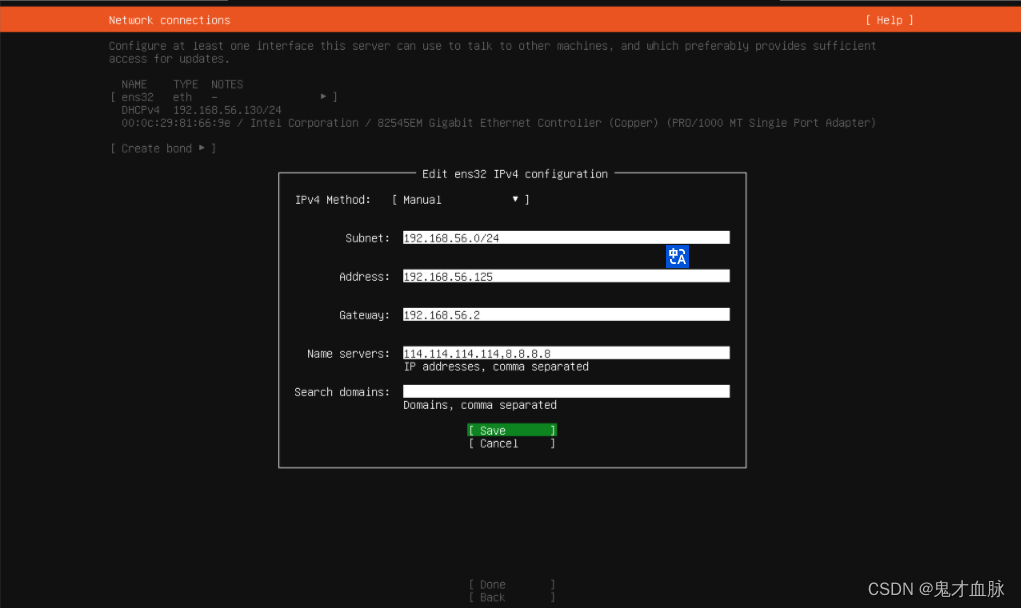Click the Address input field
The height and width of the screenshot is (608, 1021).
565,276
